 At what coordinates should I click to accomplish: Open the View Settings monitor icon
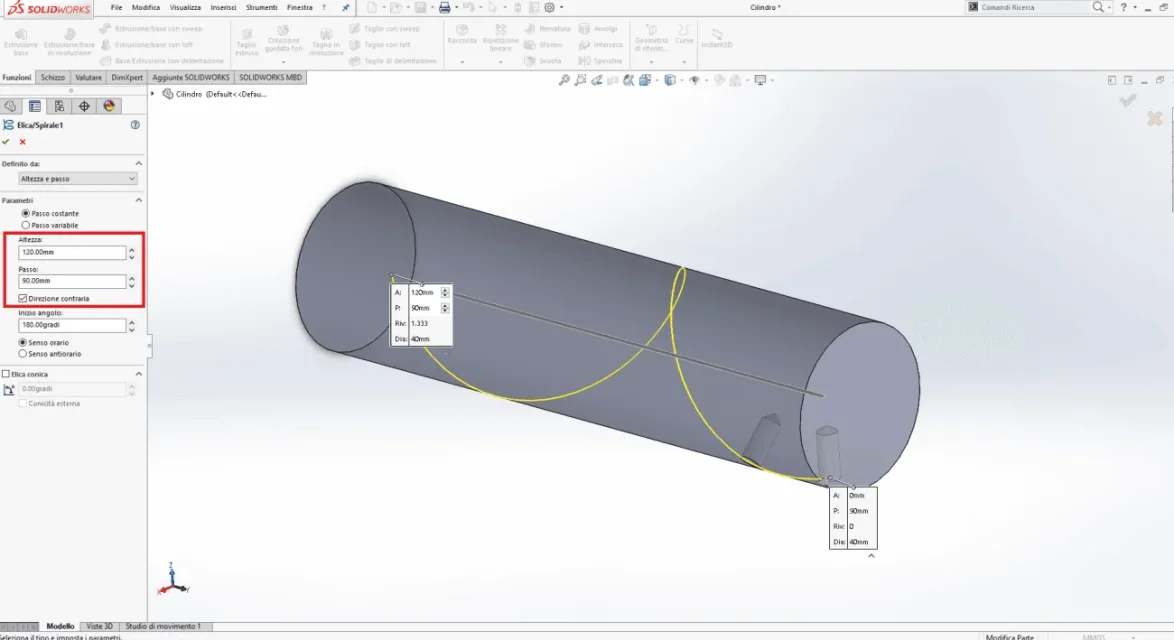coord(761,80)
